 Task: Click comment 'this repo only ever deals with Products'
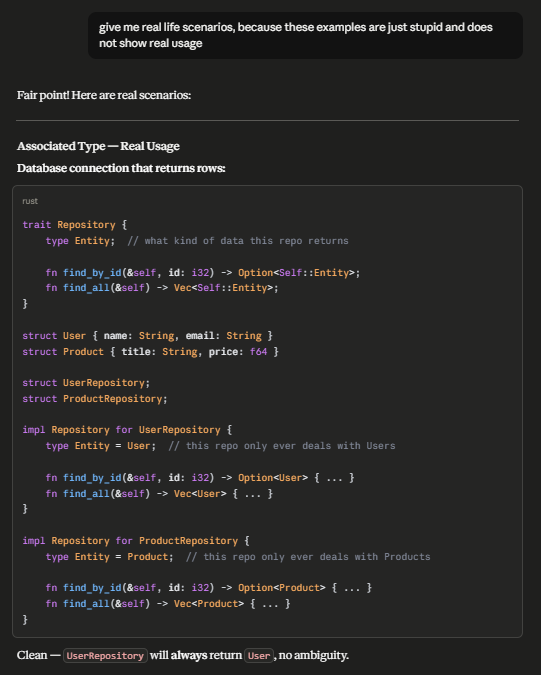(x=308, y=557)
